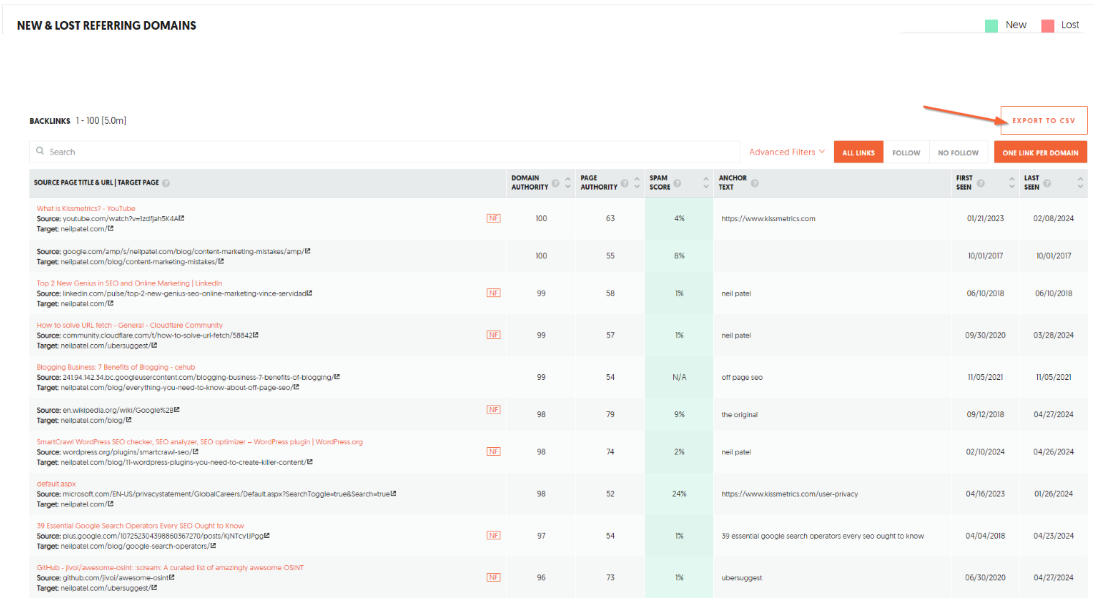This screenshot has width=1094, height=598.
Task: Toggle One Link Per Domain
Action: (1040, 153)
